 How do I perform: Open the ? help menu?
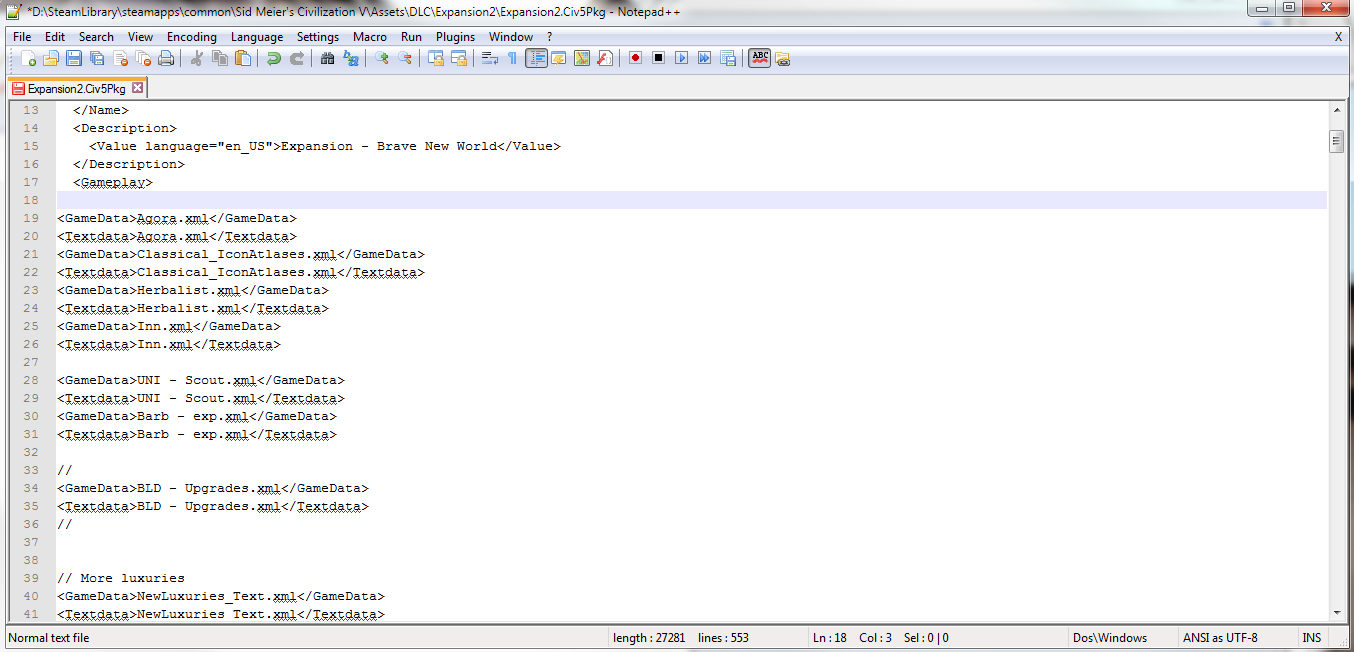coord(549,37)
